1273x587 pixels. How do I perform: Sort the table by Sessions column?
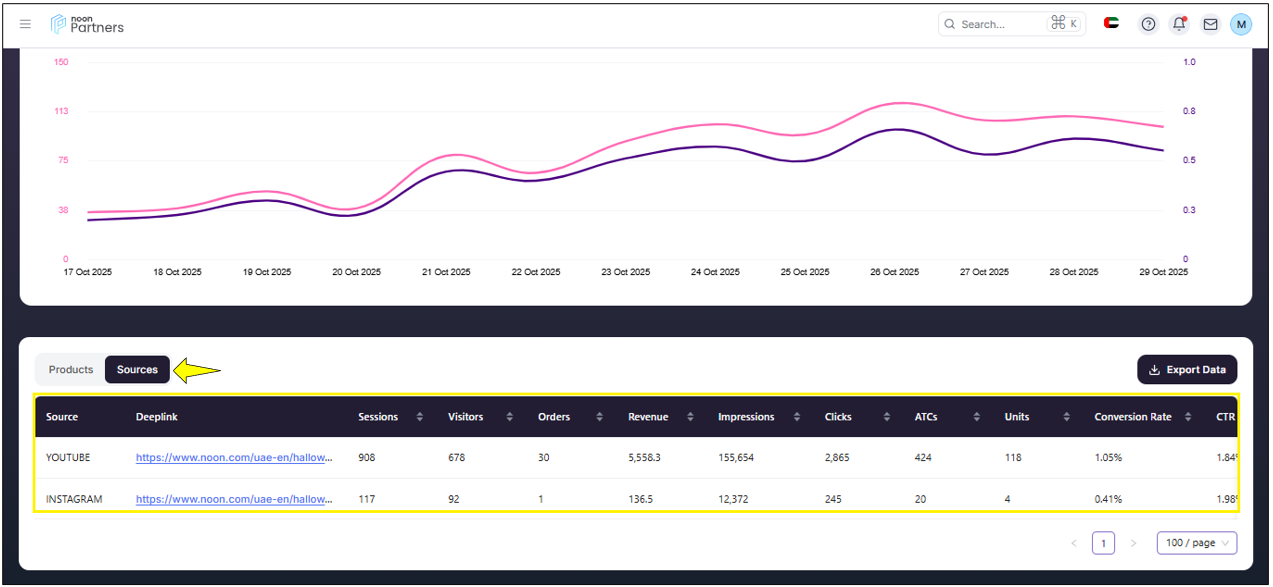click(x=419, y=417)
